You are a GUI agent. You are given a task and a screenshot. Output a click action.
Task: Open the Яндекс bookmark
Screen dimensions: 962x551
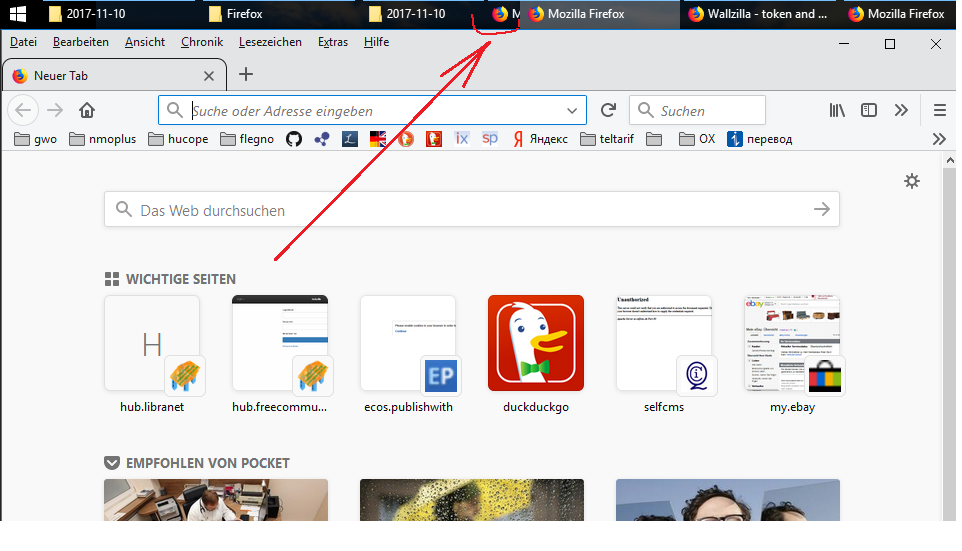(540, 139)
